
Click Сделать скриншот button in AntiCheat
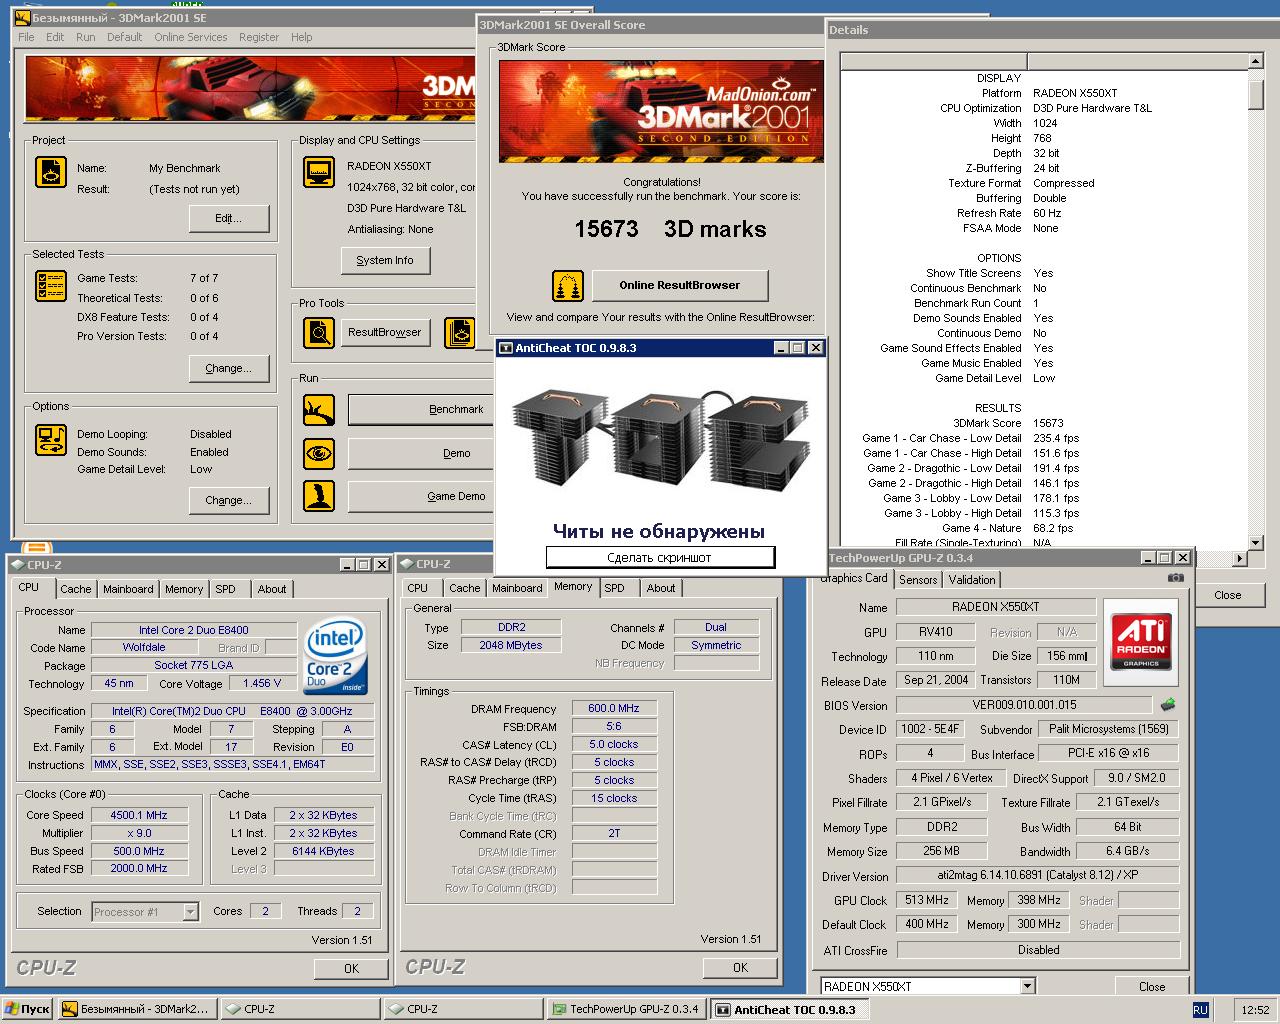click(660, 557)
